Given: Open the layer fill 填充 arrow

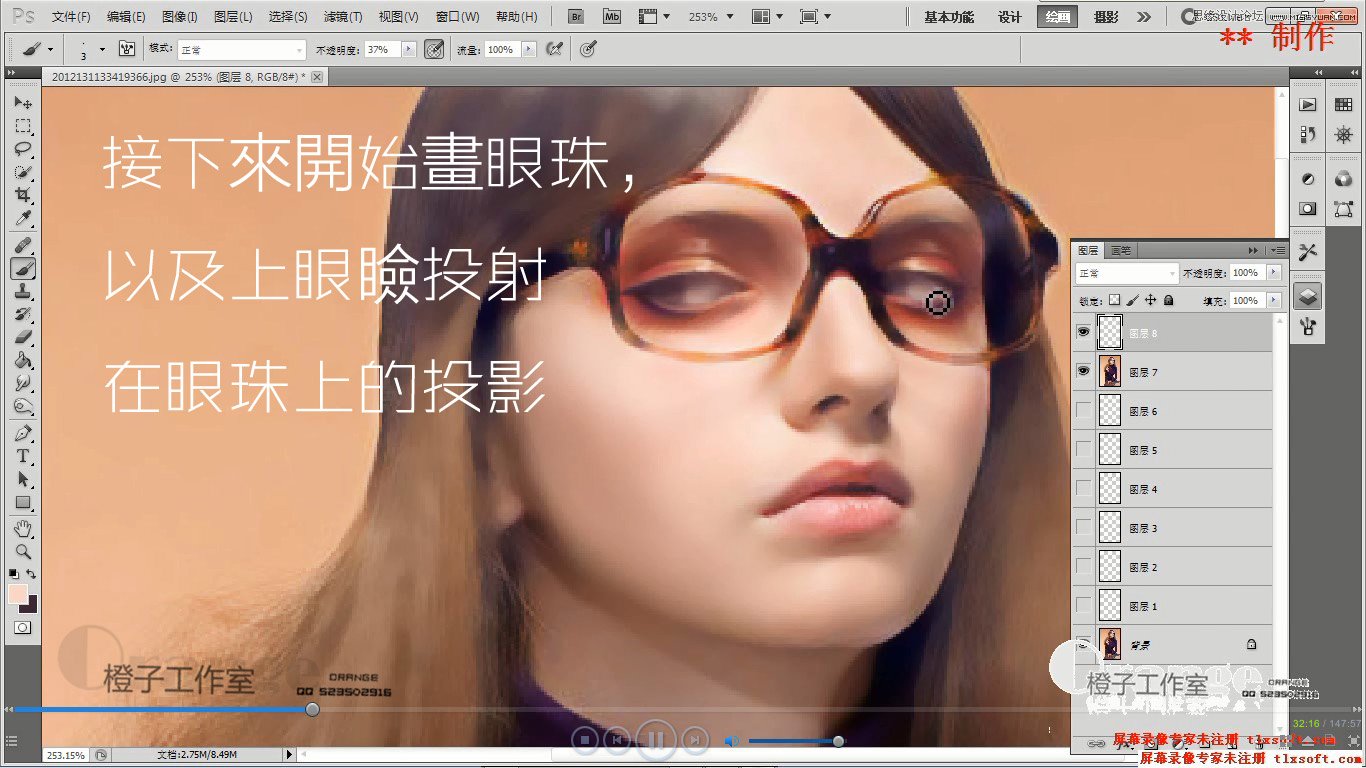Looking at the screenshot, I should coord(1274,300).
